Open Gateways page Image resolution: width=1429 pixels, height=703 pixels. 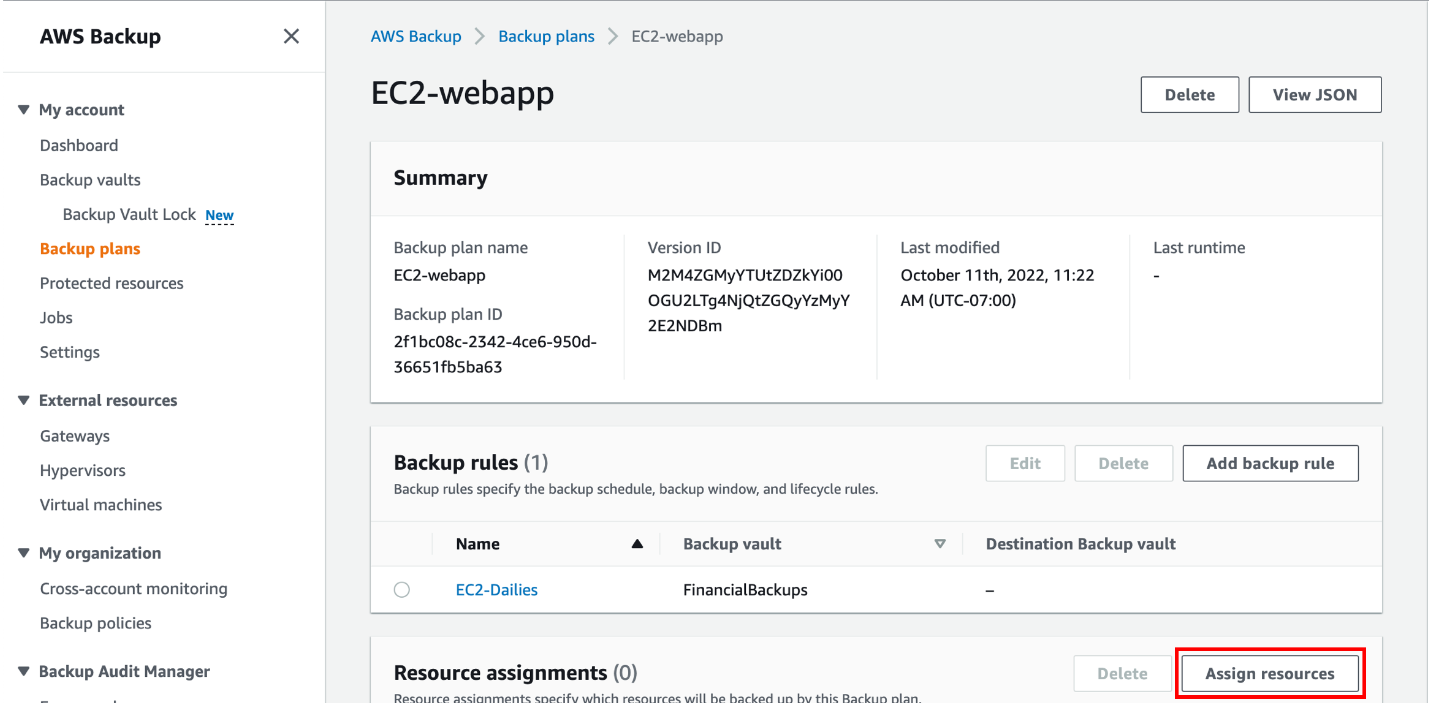[75, 436]
